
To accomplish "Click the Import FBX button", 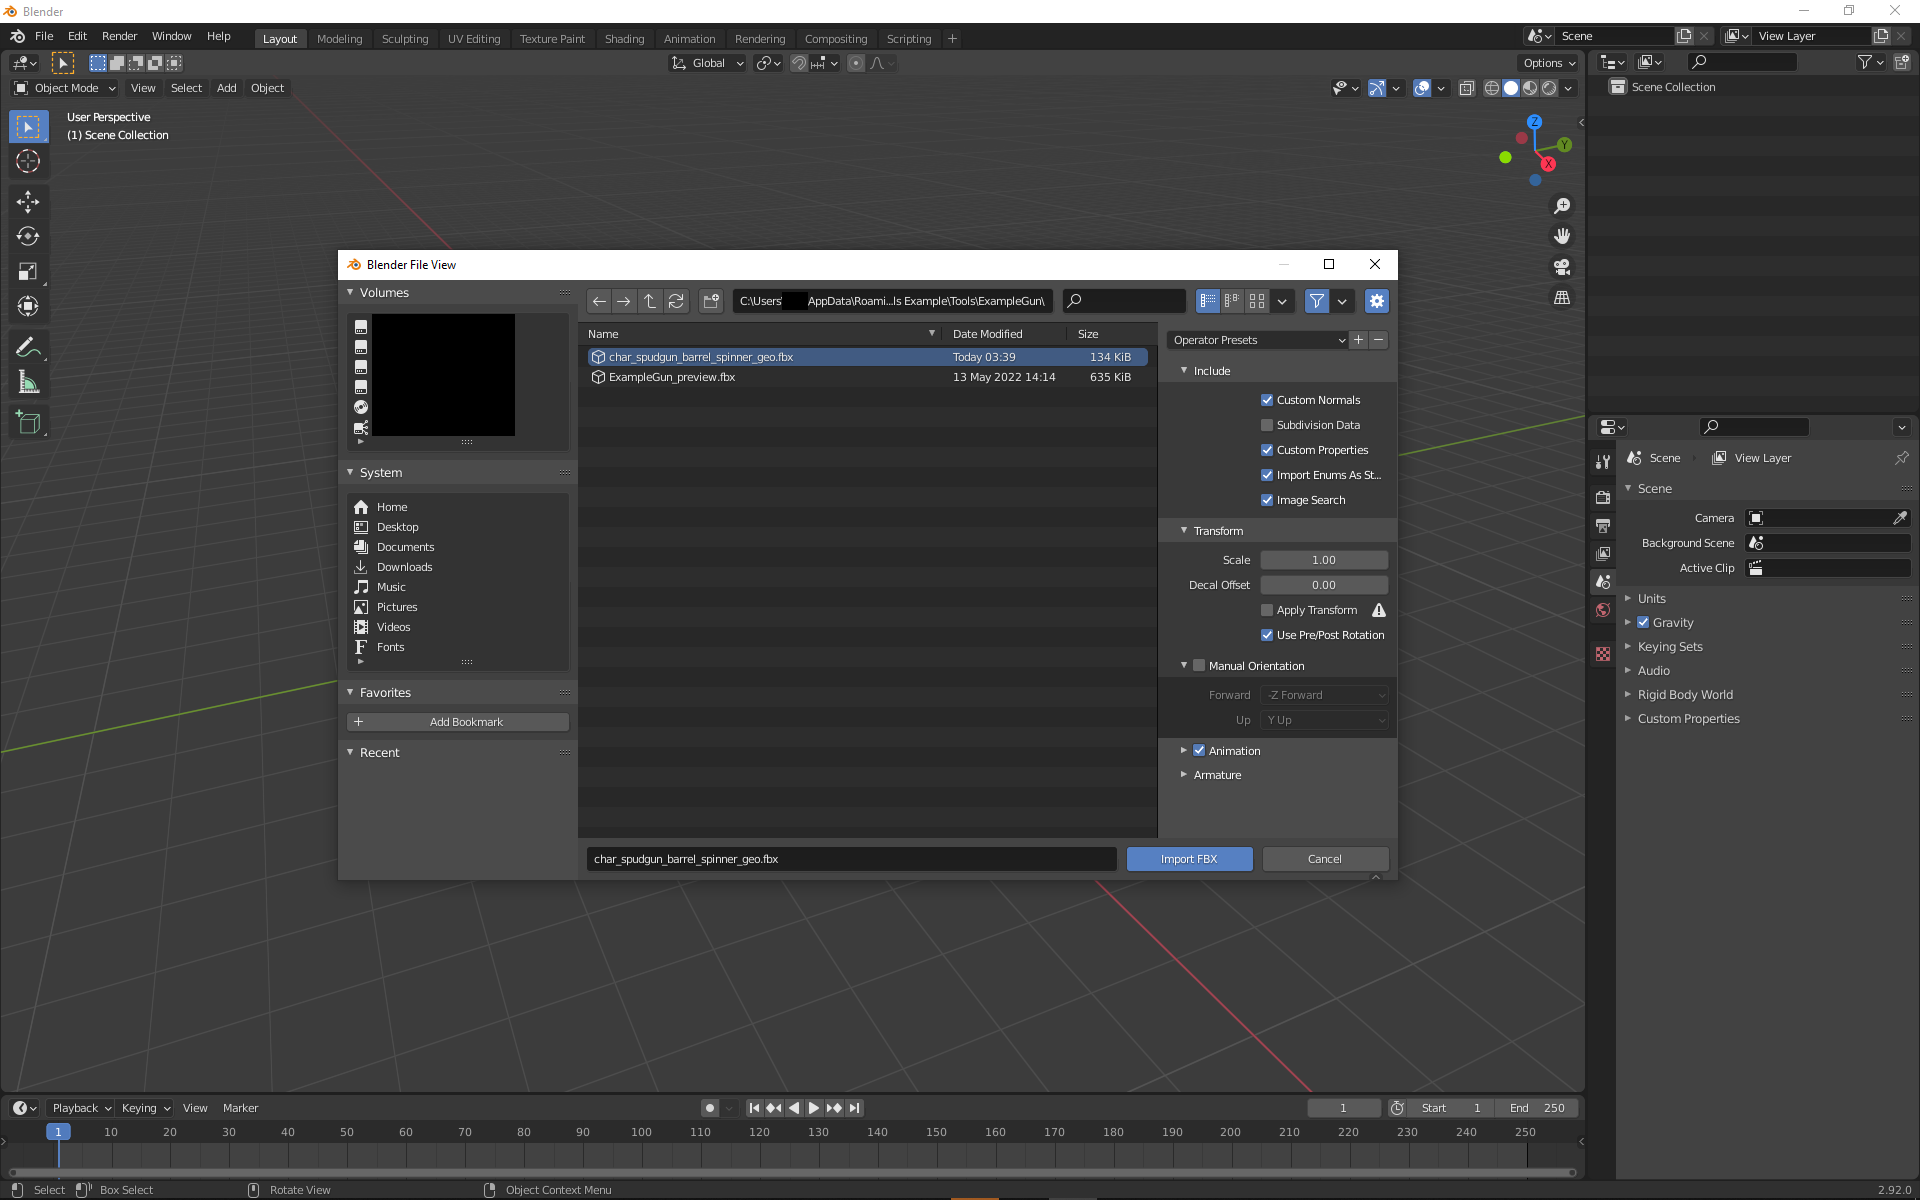I will pos(1189,859).
